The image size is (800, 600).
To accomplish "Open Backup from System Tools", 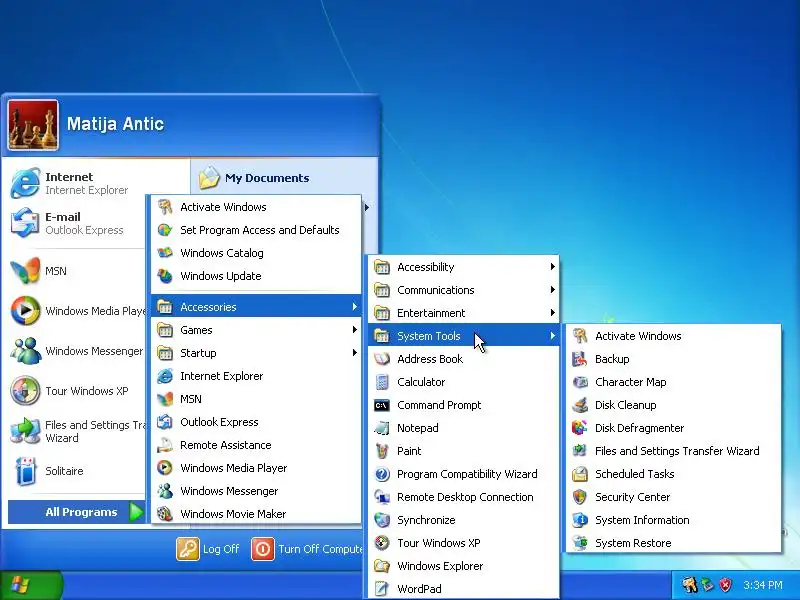I will tap(672, 359).
